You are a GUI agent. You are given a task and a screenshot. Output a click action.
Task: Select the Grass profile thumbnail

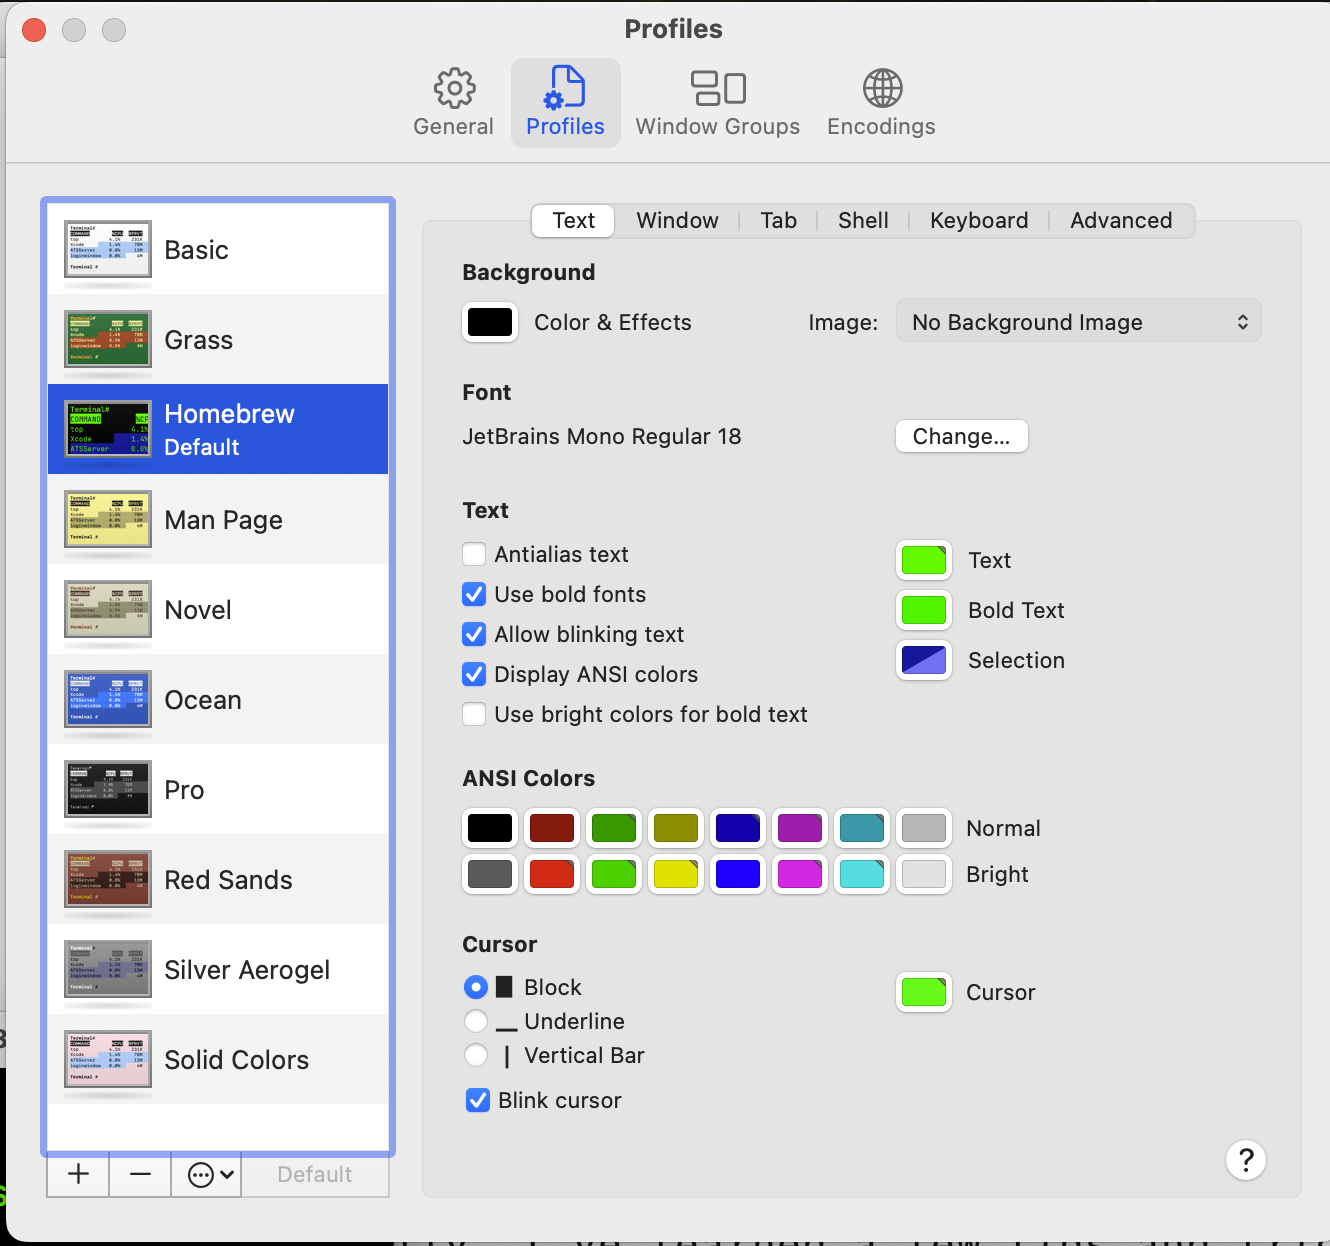click(x=108, y=340)
